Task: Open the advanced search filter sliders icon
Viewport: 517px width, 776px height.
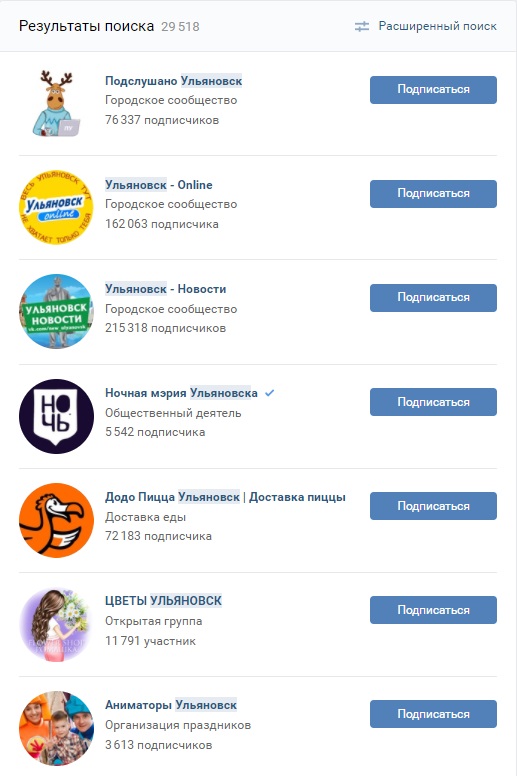Action: click(362, 27)
